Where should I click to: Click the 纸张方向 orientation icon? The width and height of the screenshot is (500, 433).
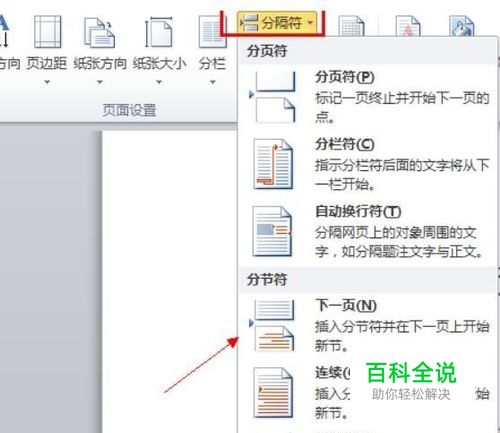point(100,32)
